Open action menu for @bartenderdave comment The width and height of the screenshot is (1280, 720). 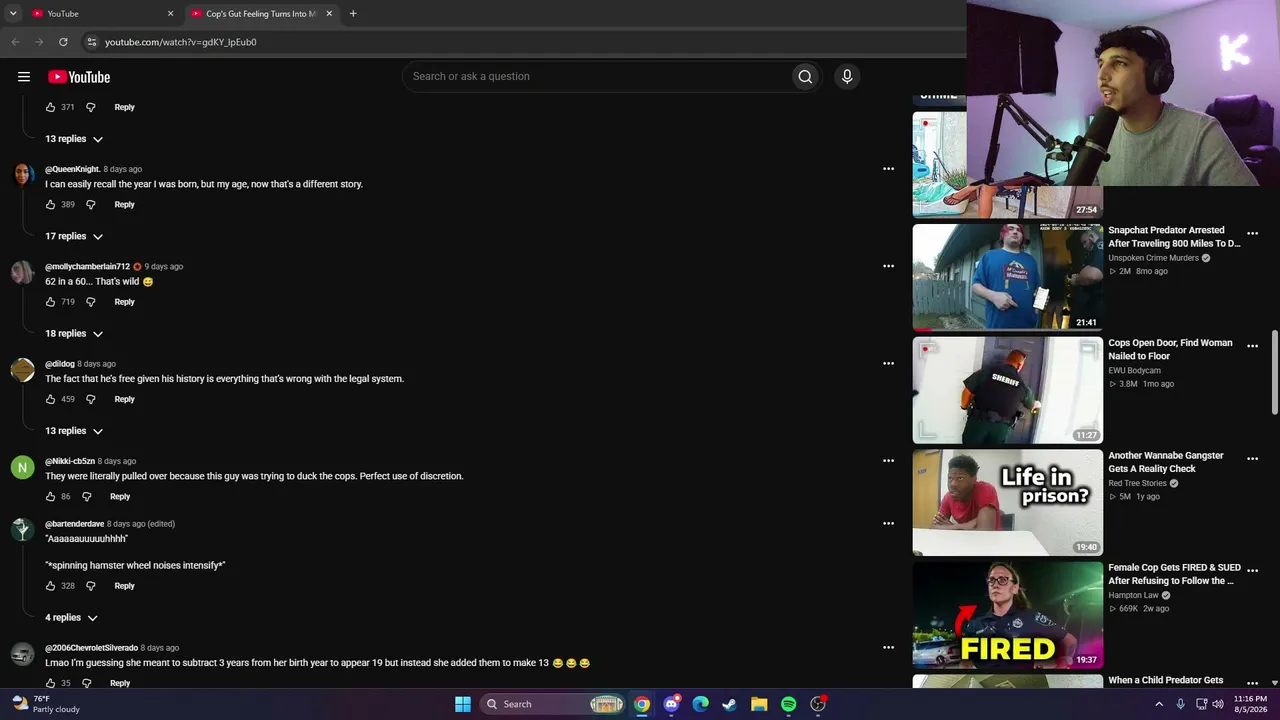click(888, 523)
